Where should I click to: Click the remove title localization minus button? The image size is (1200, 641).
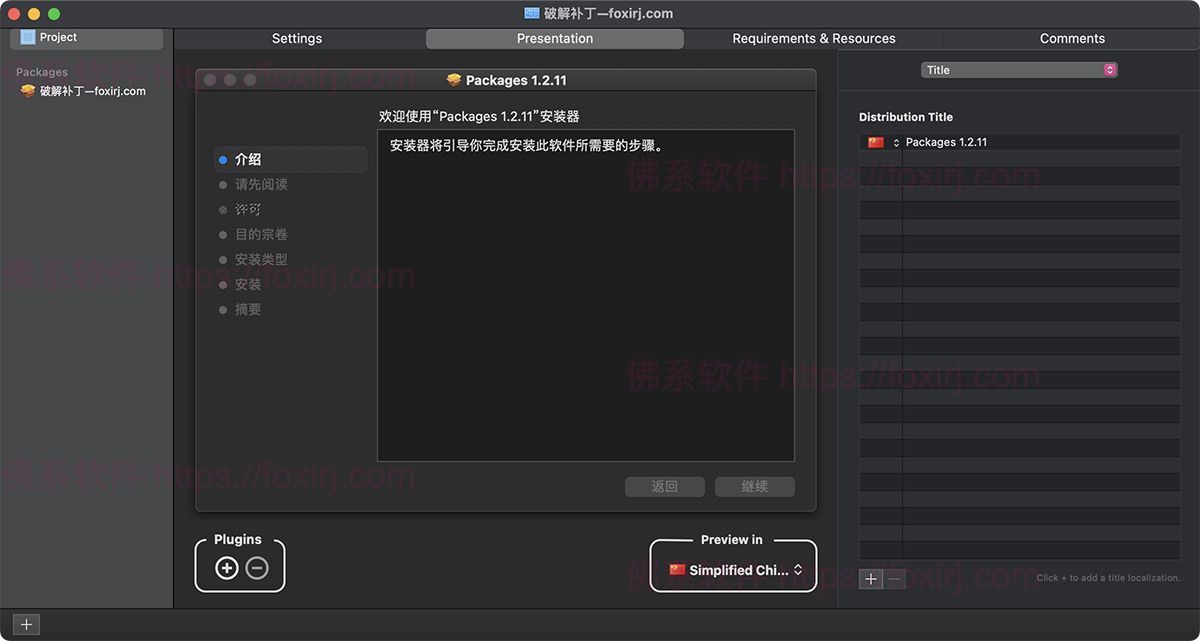click(894, 579)
